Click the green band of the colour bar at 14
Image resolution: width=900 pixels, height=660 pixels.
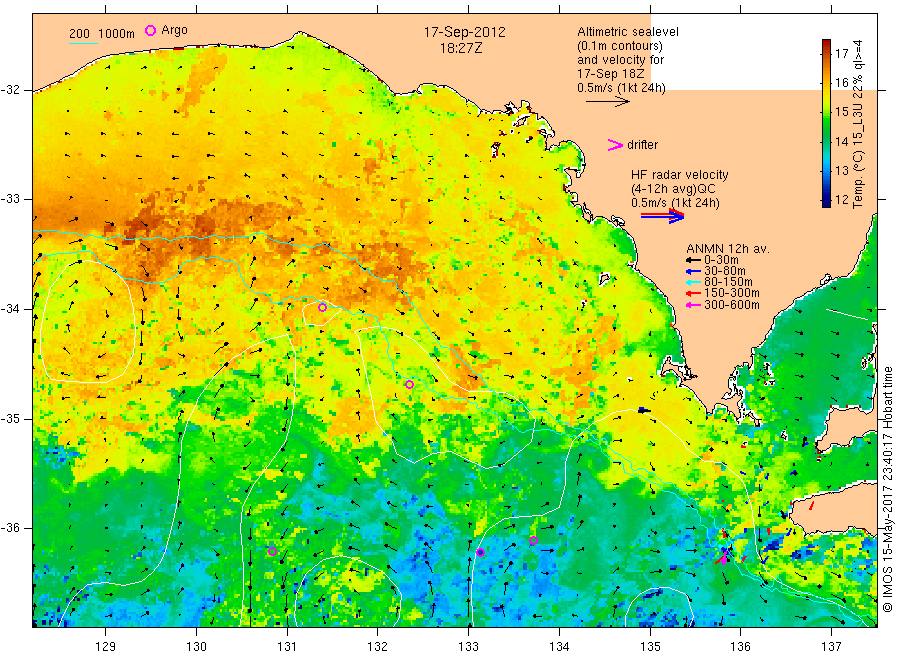coord(827,141)
